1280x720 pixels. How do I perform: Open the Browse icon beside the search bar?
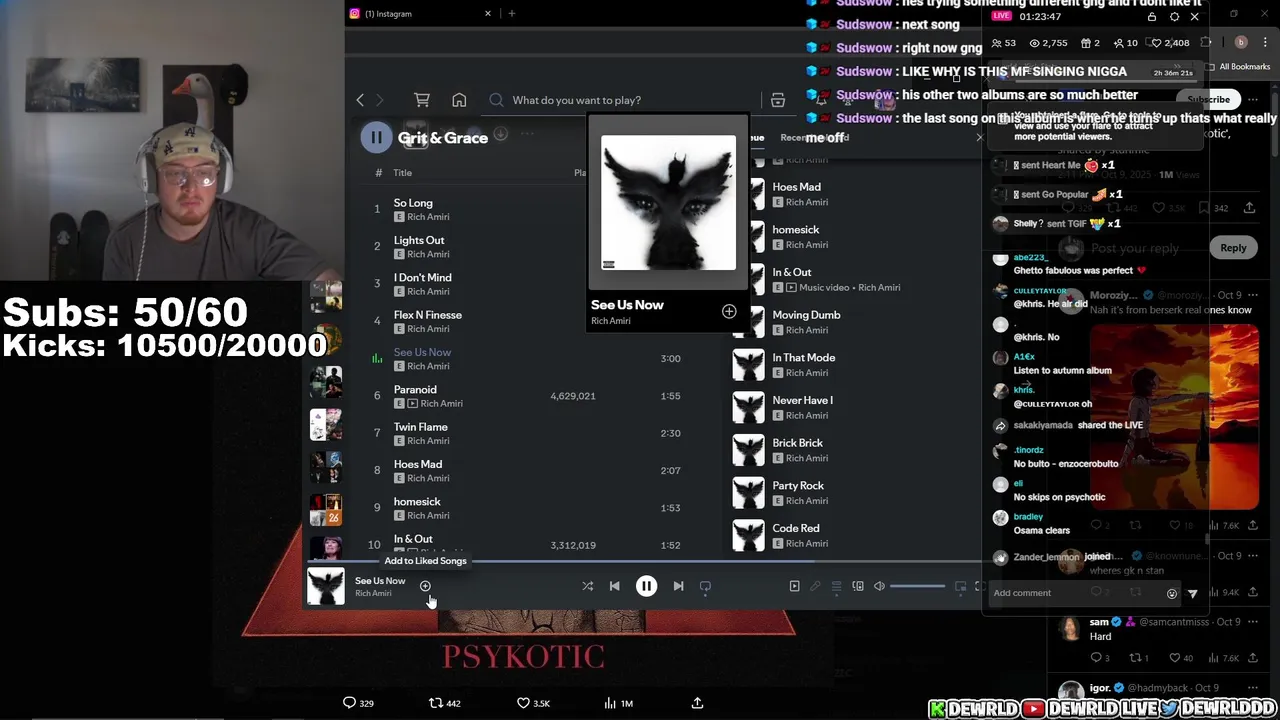777,100
